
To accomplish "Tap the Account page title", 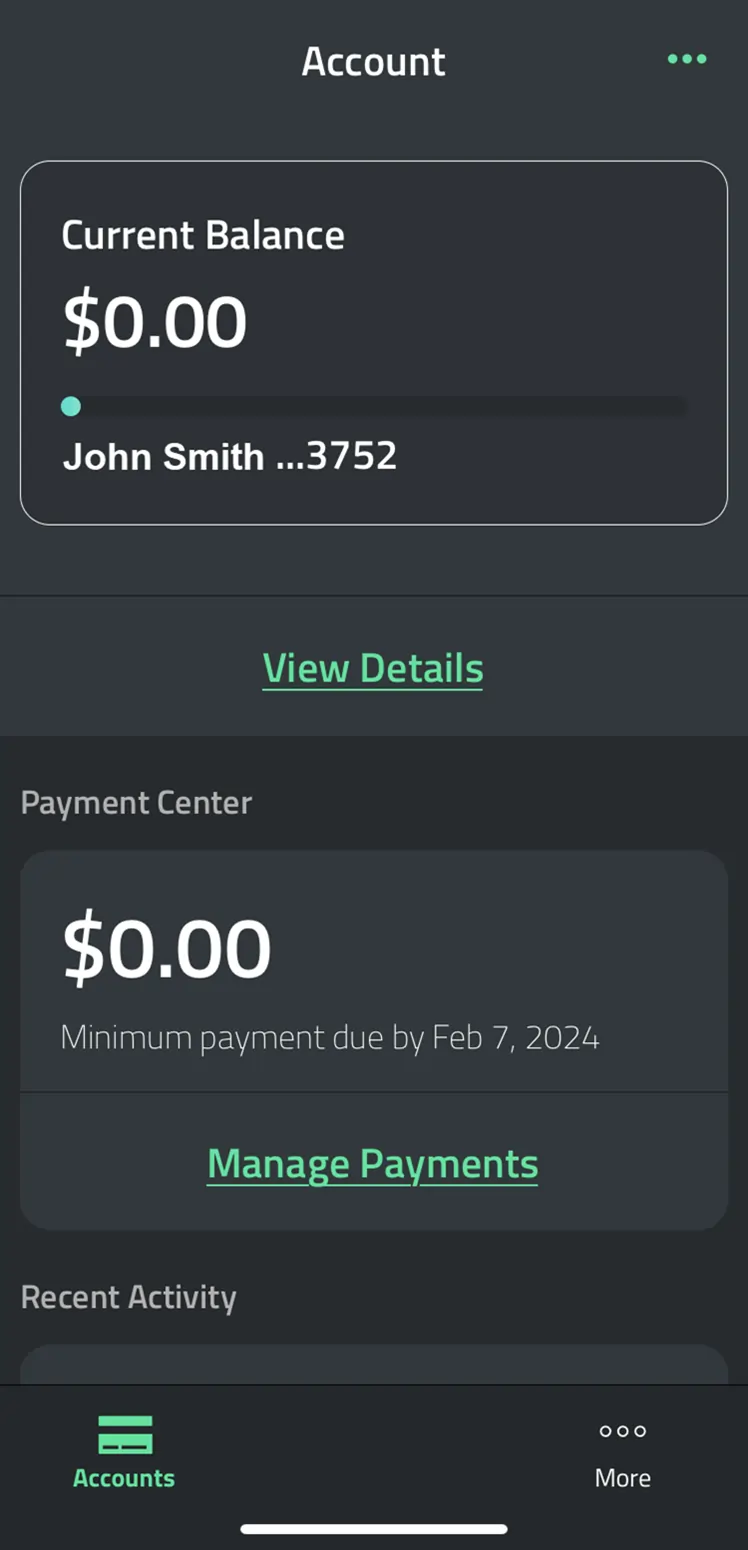I will point(373,61).
